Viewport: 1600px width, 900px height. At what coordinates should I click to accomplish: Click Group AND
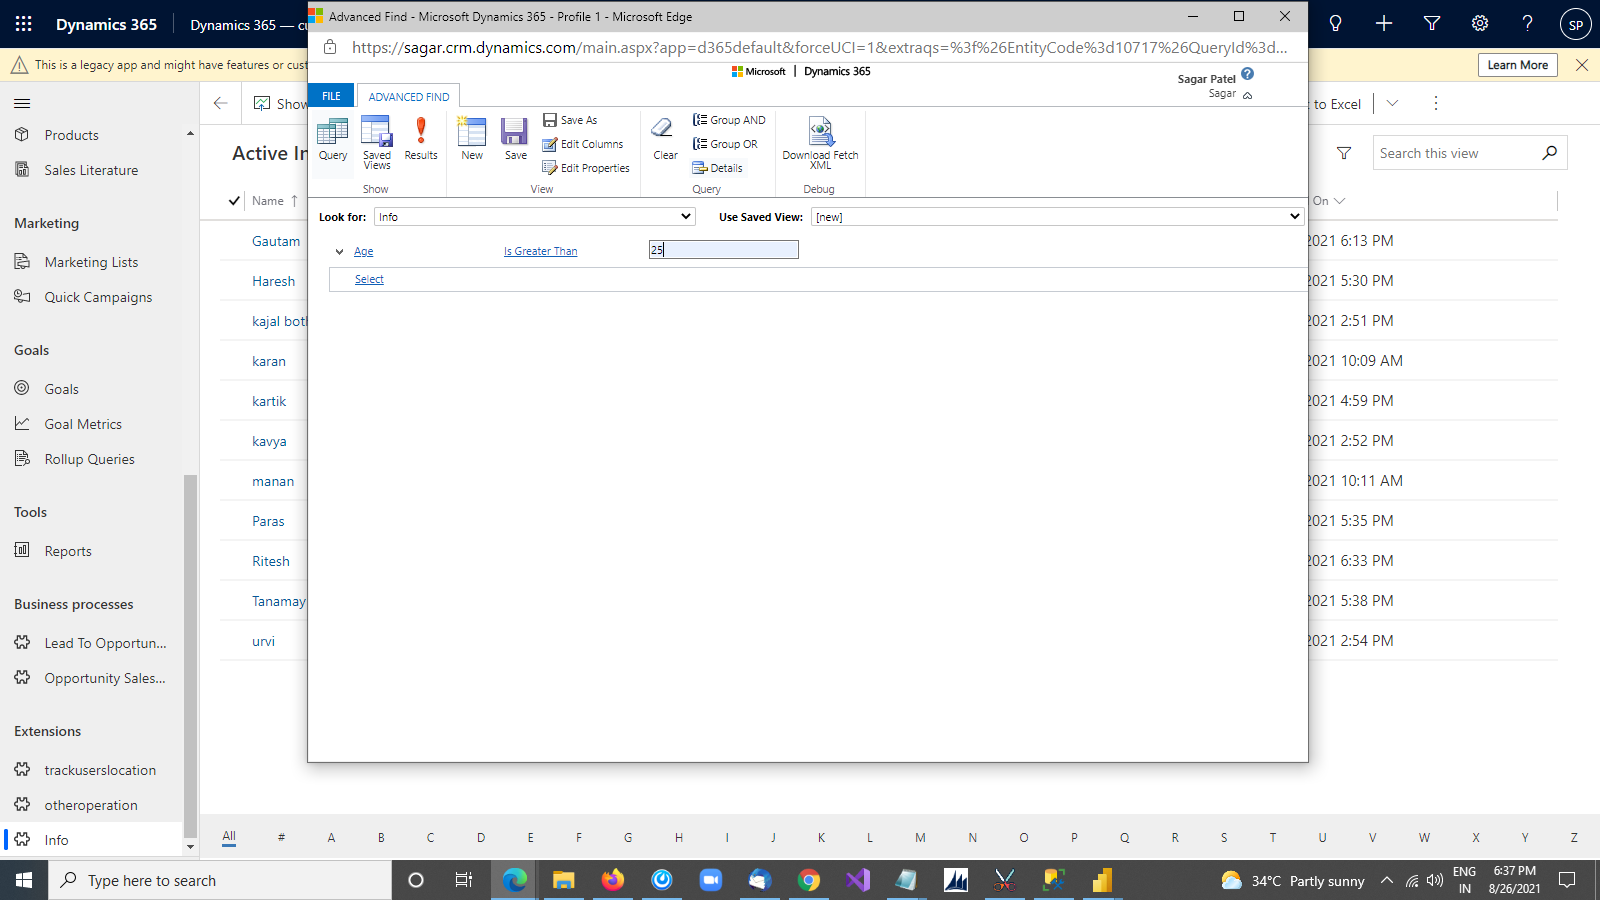729,120
